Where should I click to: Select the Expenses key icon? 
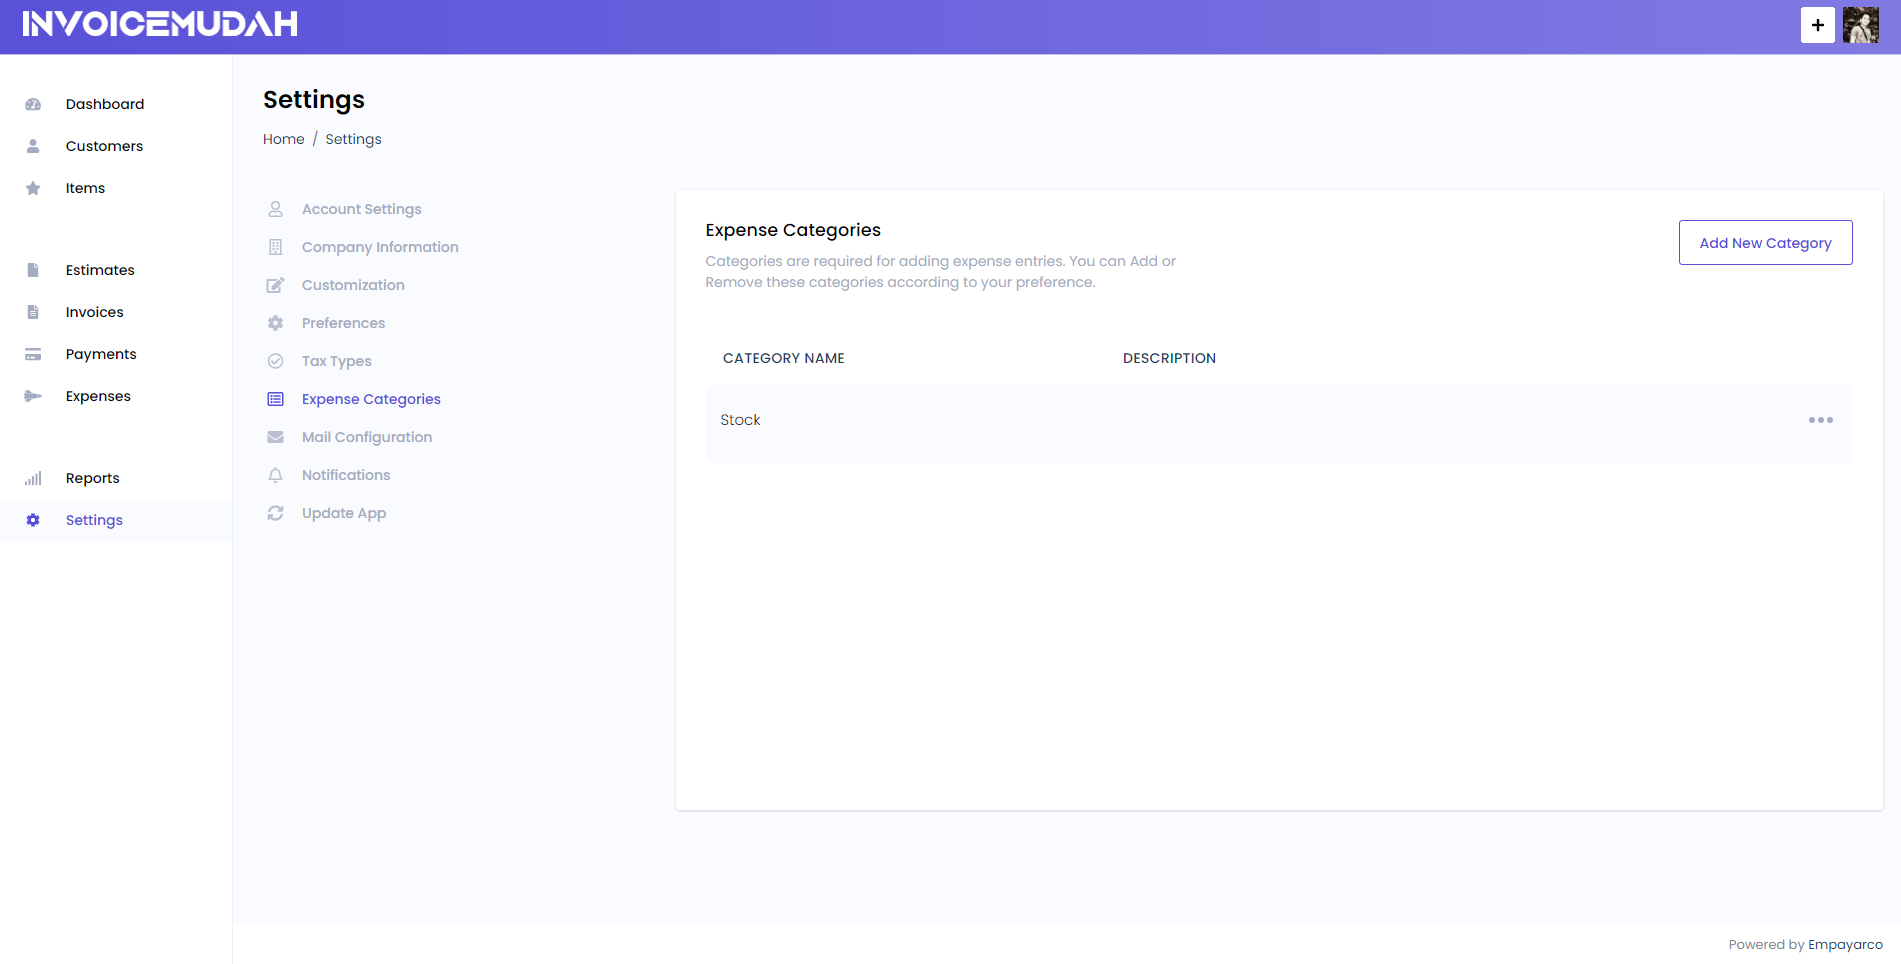pyautogui.click(x=33, y=395)
